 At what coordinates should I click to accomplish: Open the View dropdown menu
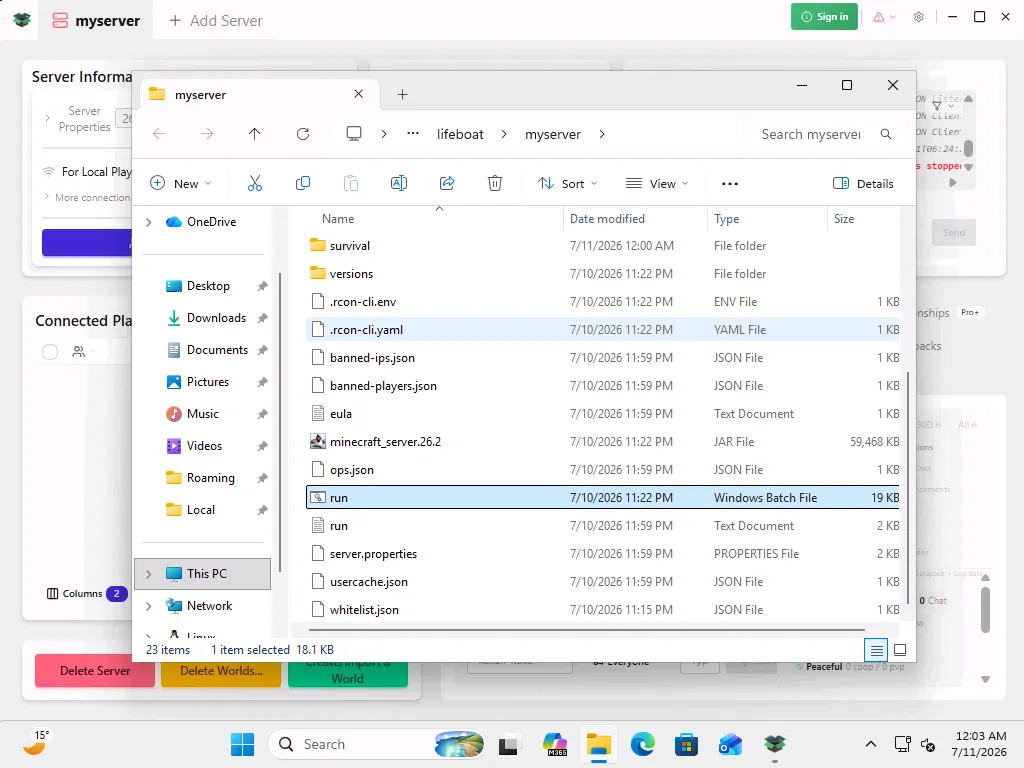[x=657, y=184]
